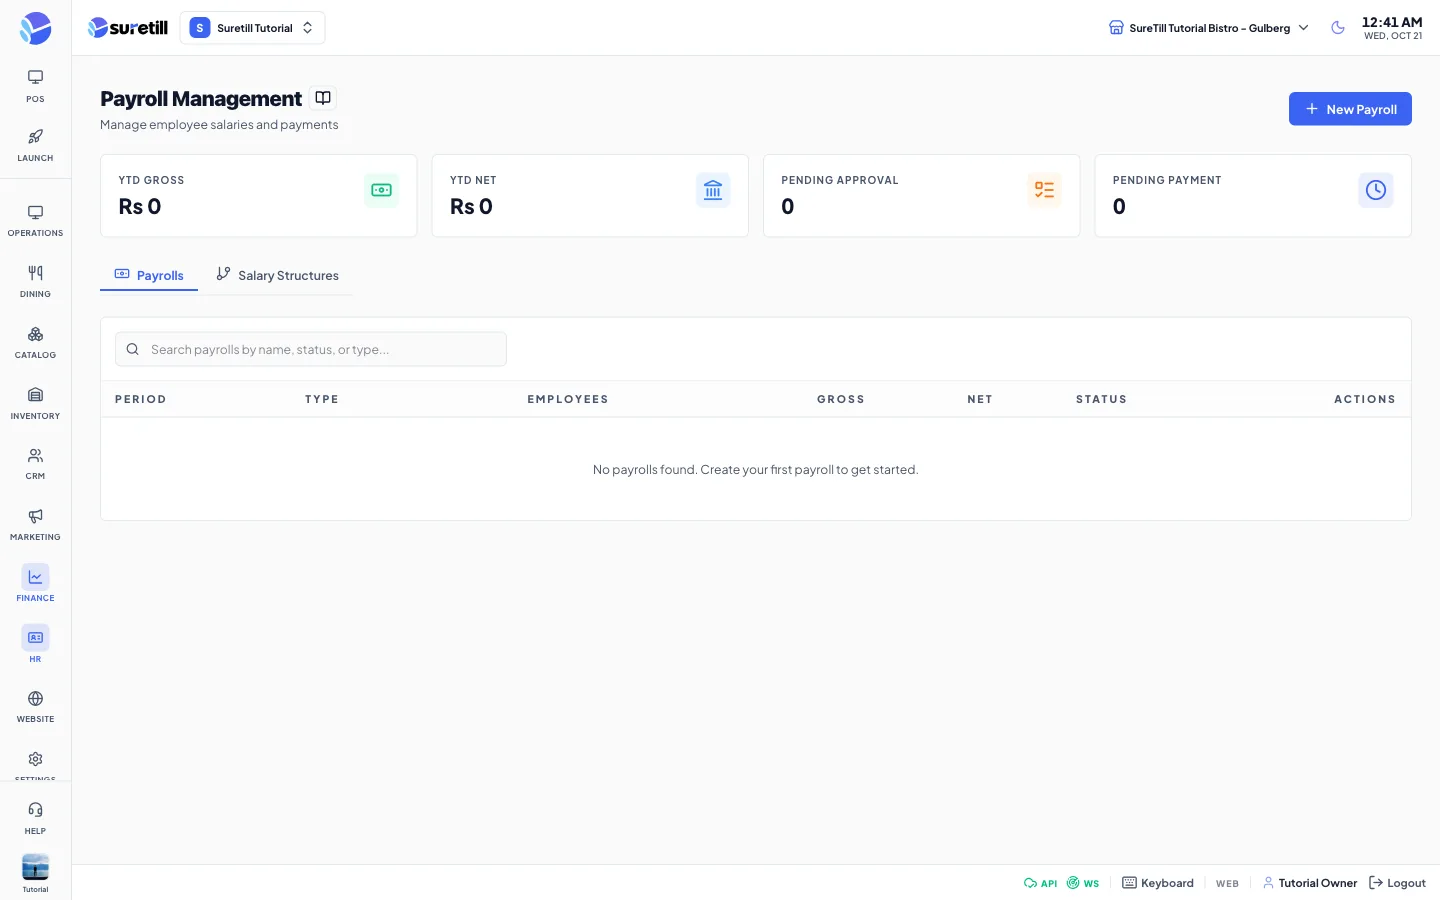Open the guide book icon beside Payroll Management

point(323,98)
